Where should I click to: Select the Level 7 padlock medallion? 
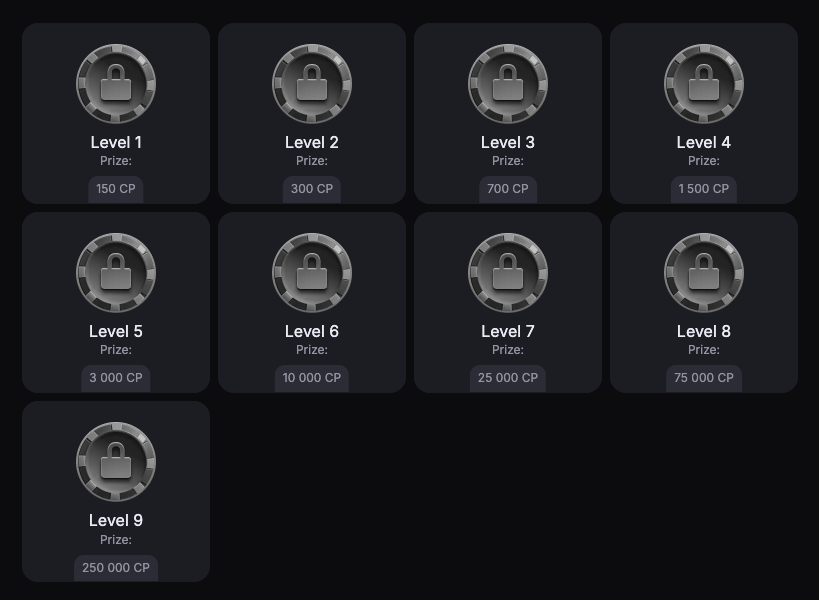[508, 273]
